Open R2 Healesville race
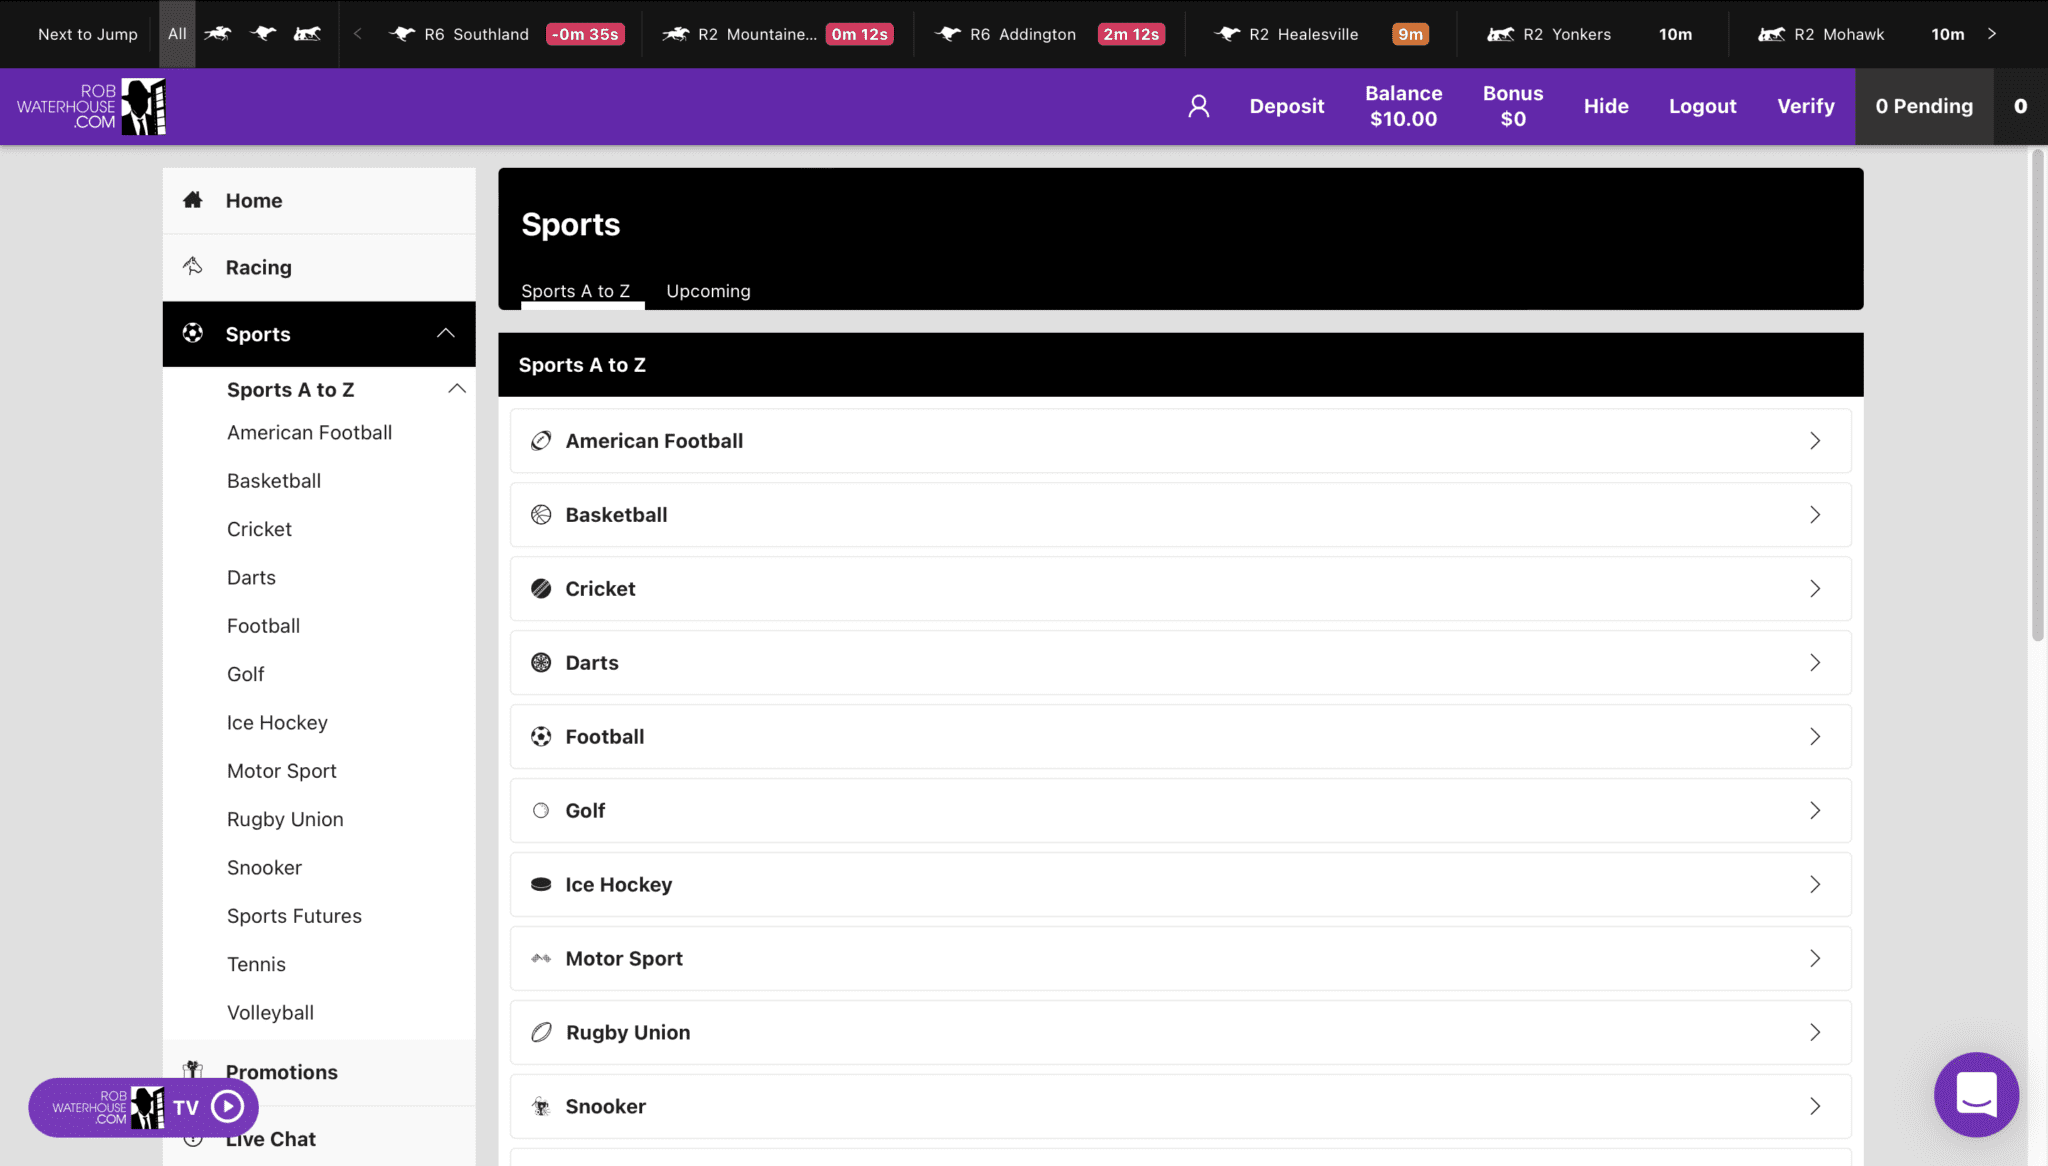The image size is (2048, 1166). pos(1320,34)
